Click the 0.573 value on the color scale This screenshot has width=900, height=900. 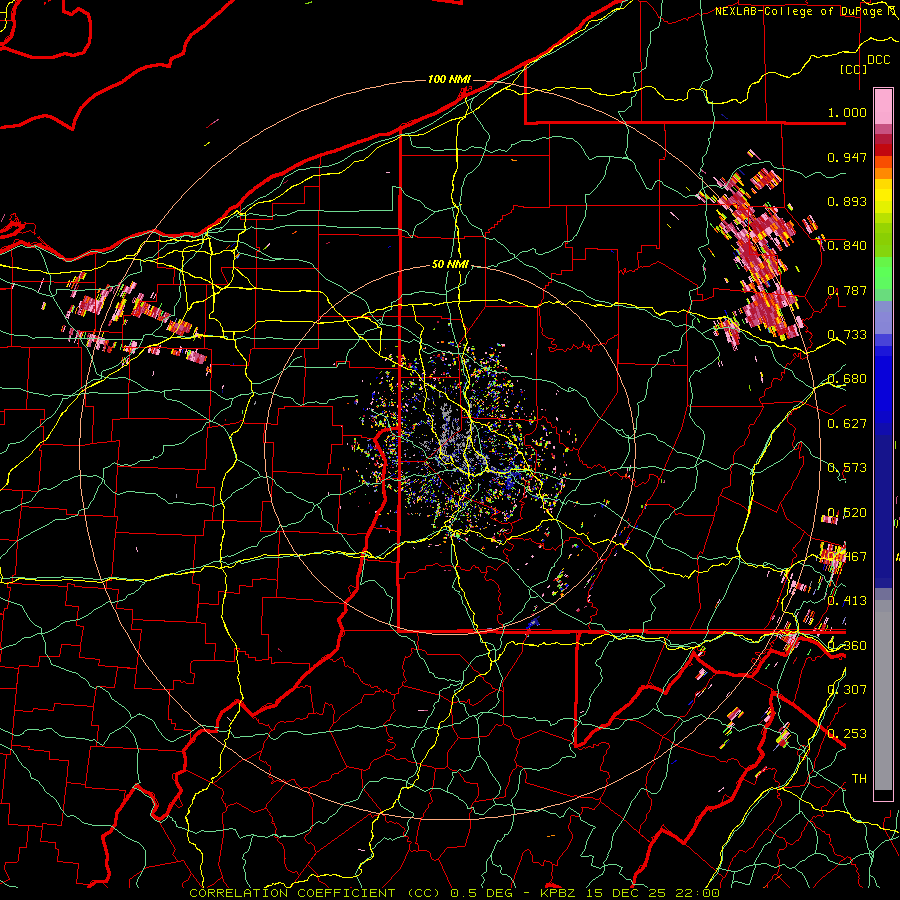847,468
